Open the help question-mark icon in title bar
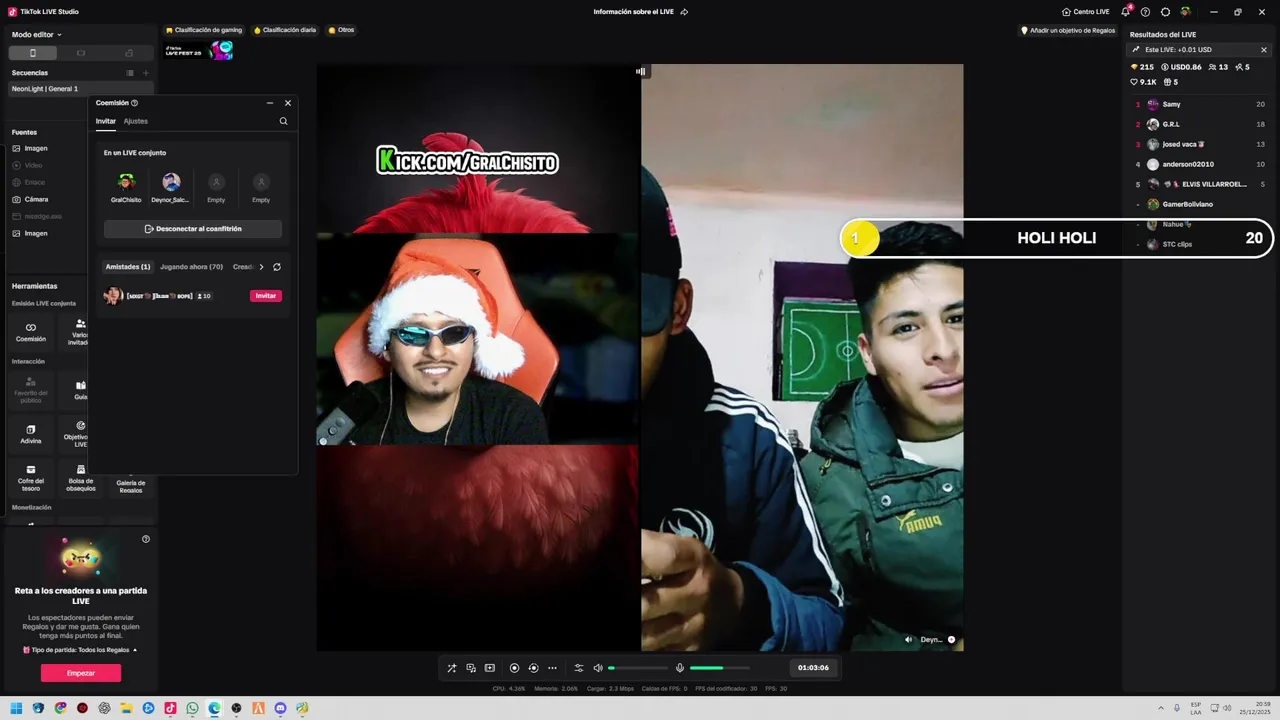The image size is (1280, 720). point(1145,12)
